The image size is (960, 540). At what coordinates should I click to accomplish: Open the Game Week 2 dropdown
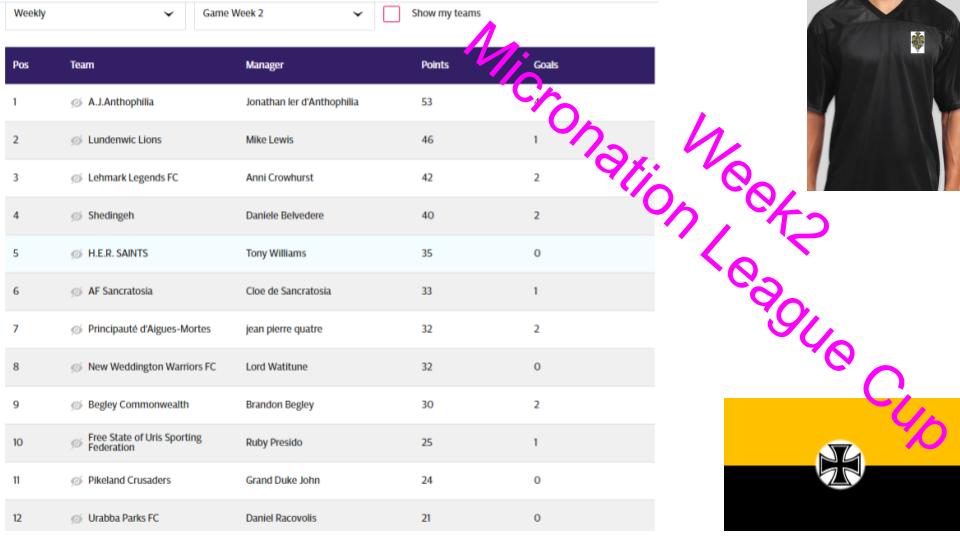[x=284, y=13]
